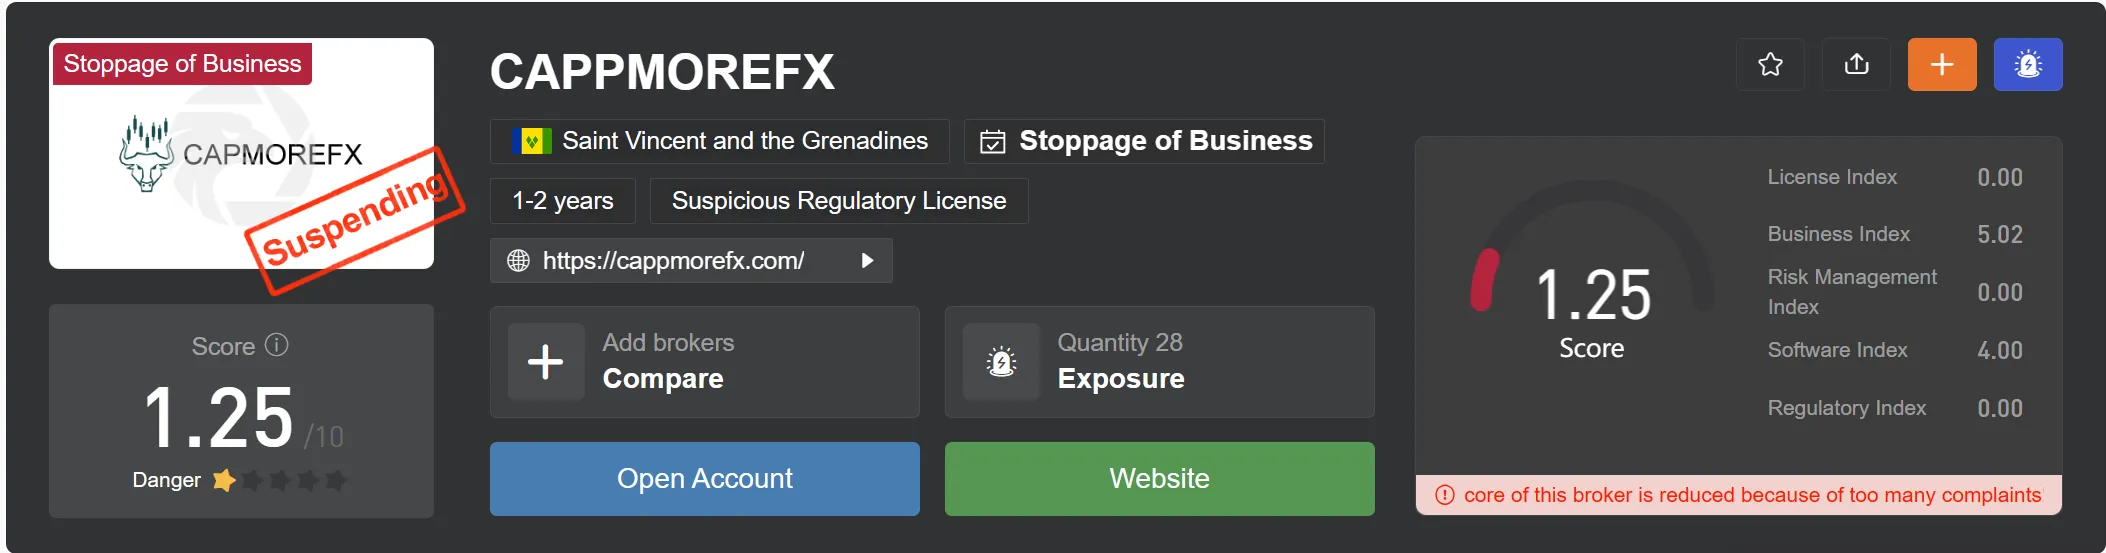Viewport: 2106px width, 553px height.
Task: Click the CAPPMOREFX title heading
Action: pos(662,72)
